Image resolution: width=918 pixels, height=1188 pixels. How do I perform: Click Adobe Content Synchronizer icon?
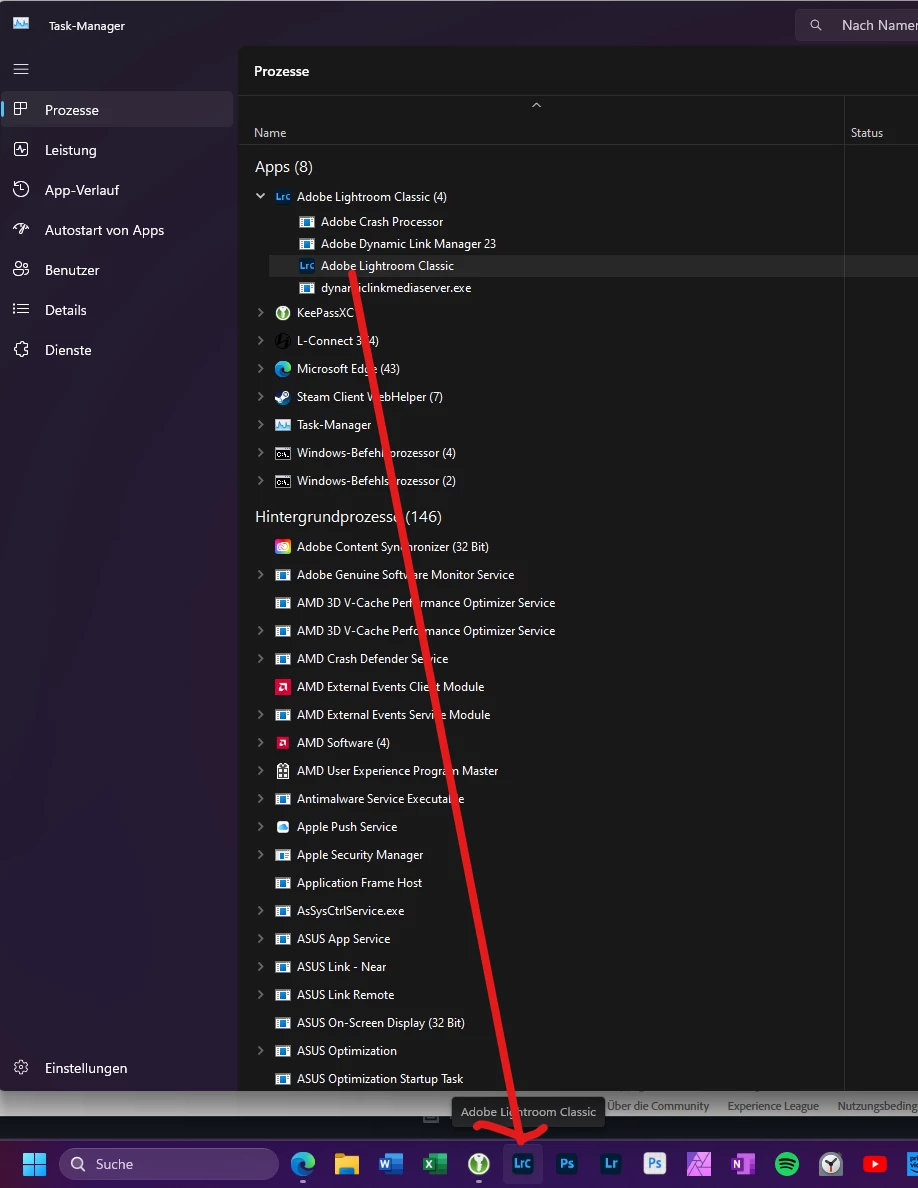click(283, 547)
